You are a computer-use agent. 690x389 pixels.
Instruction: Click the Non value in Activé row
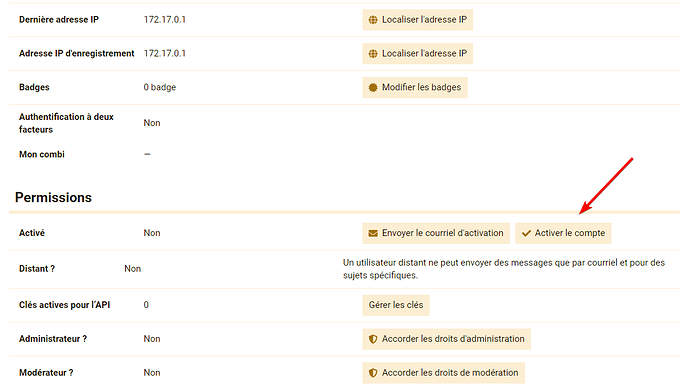point(152,233)
